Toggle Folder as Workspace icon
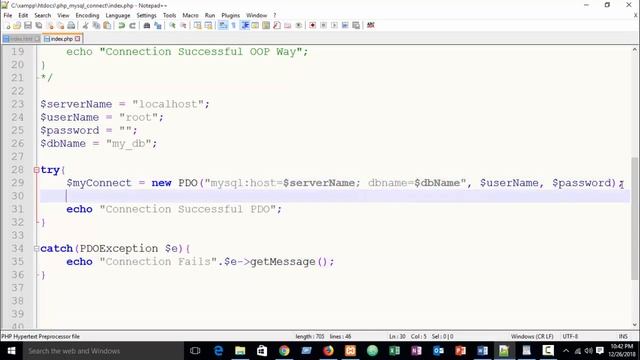Image resolution: width=640 pixels, height=360 pixels. pyautogui.click(x=288, y=25)
